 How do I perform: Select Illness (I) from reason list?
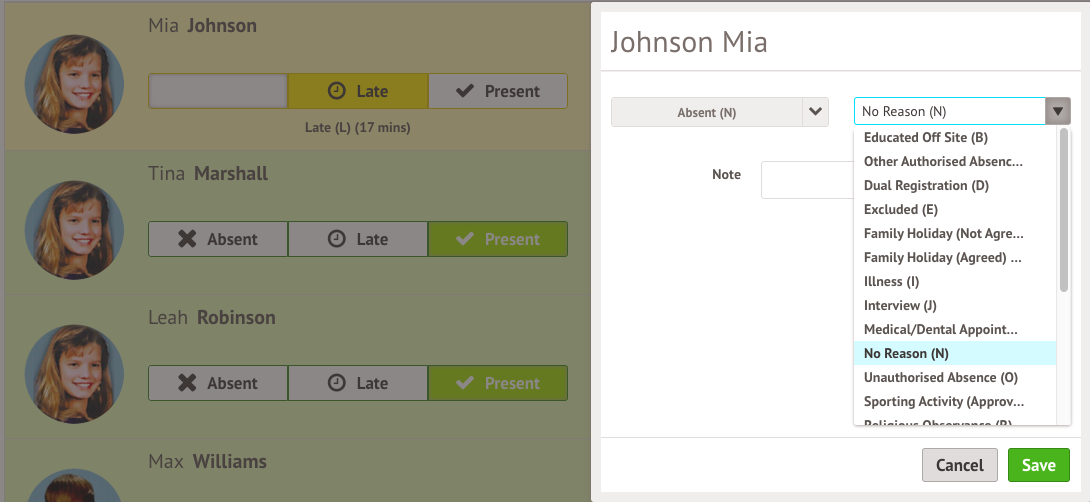coord(891,281)
